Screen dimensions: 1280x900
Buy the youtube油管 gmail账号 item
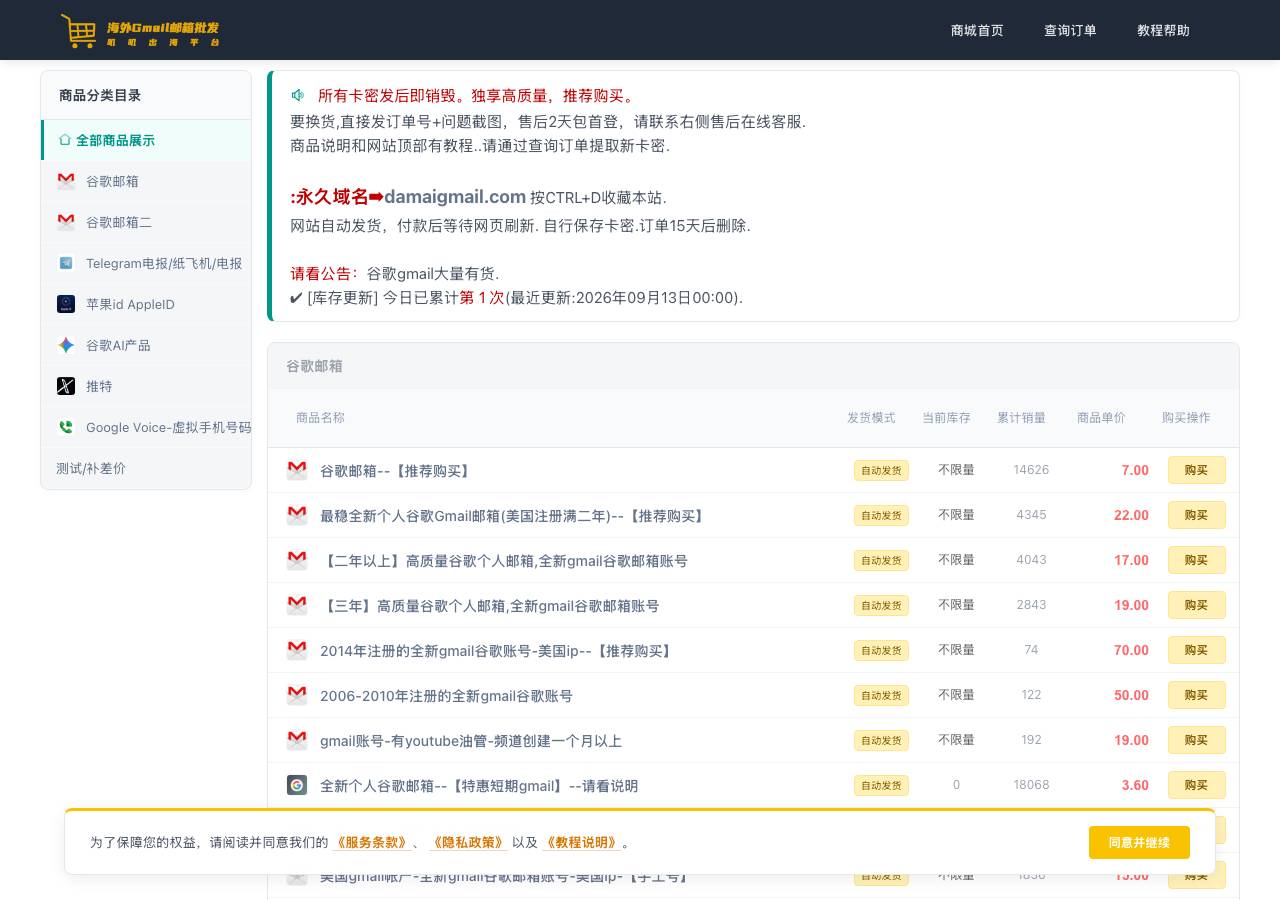tap(1196, 740)
